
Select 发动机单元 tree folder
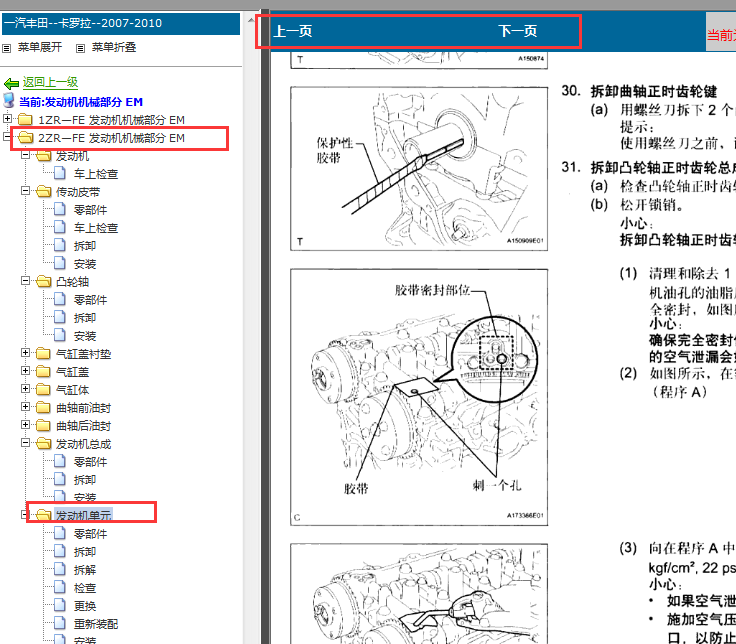84,515
